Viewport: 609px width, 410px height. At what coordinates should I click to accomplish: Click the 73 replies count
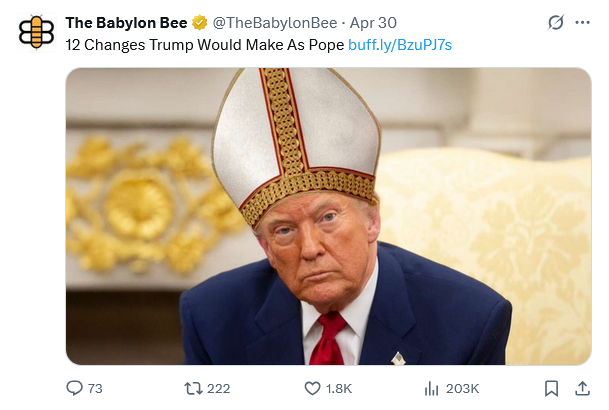(x=96, y=388)
